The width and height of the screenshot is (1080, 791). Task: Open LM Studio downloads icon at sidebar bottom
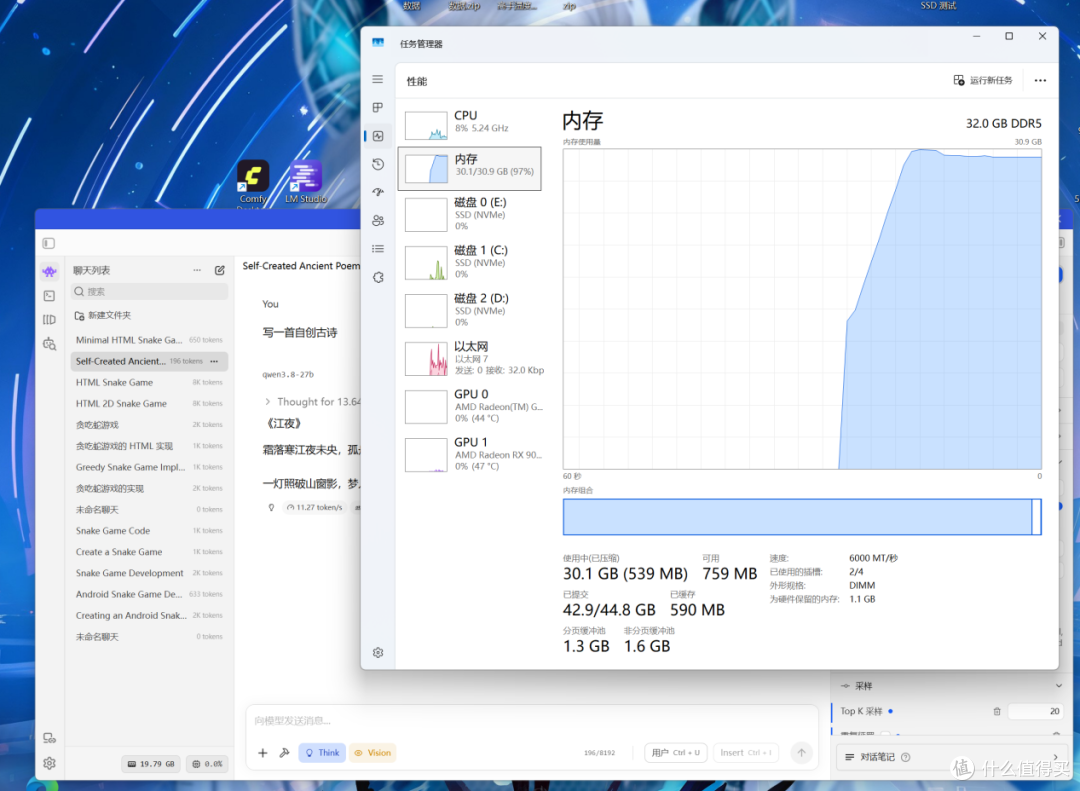[x=49, y=738]
